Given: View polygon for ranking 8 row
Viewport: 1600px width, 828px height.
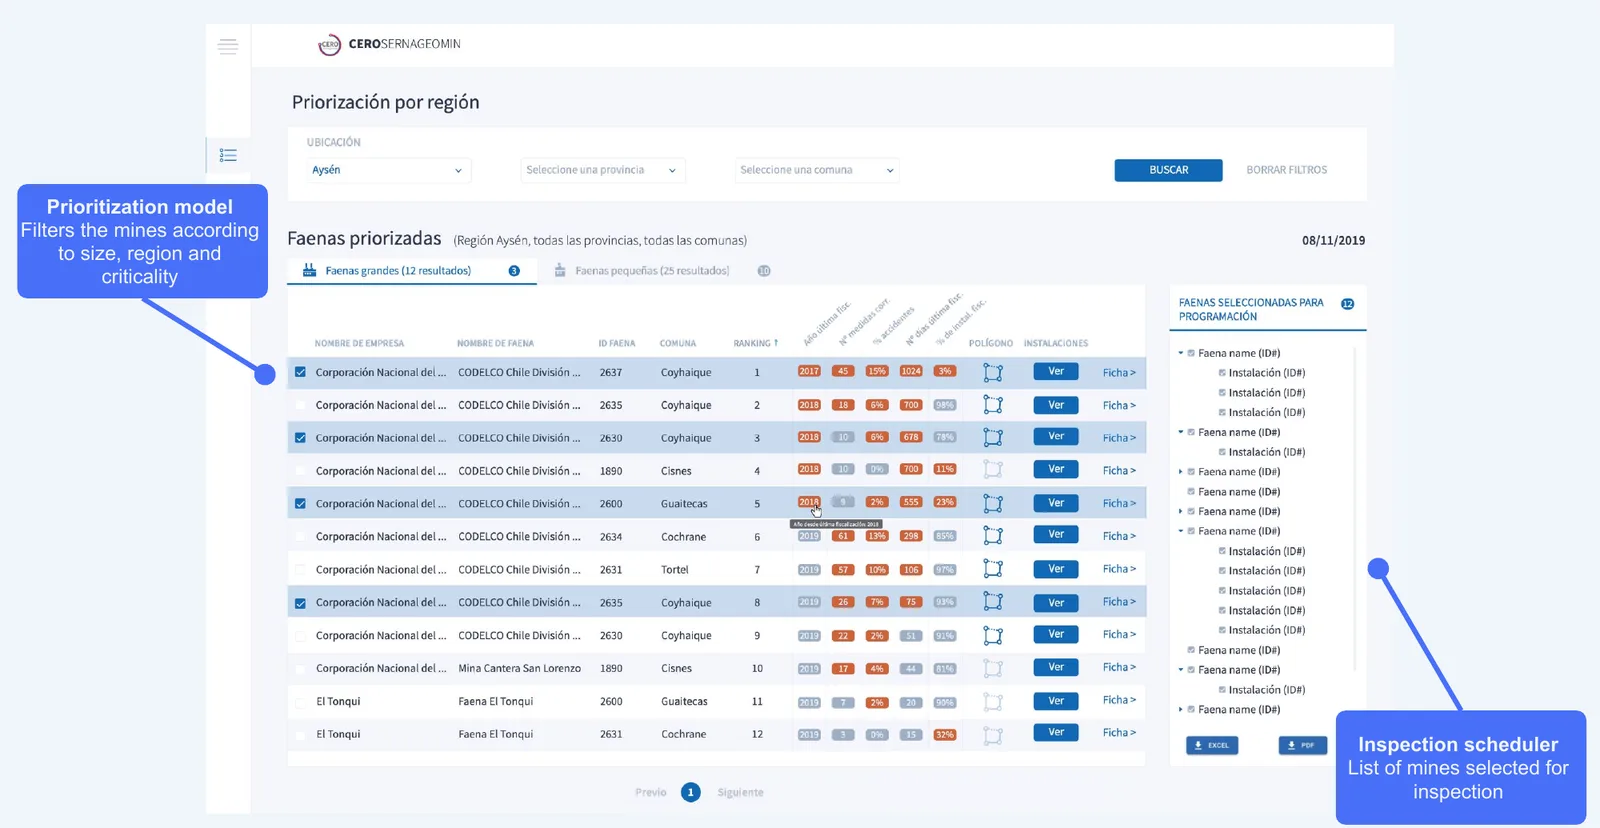Looking at the screenshot, I should pos(993,602).
